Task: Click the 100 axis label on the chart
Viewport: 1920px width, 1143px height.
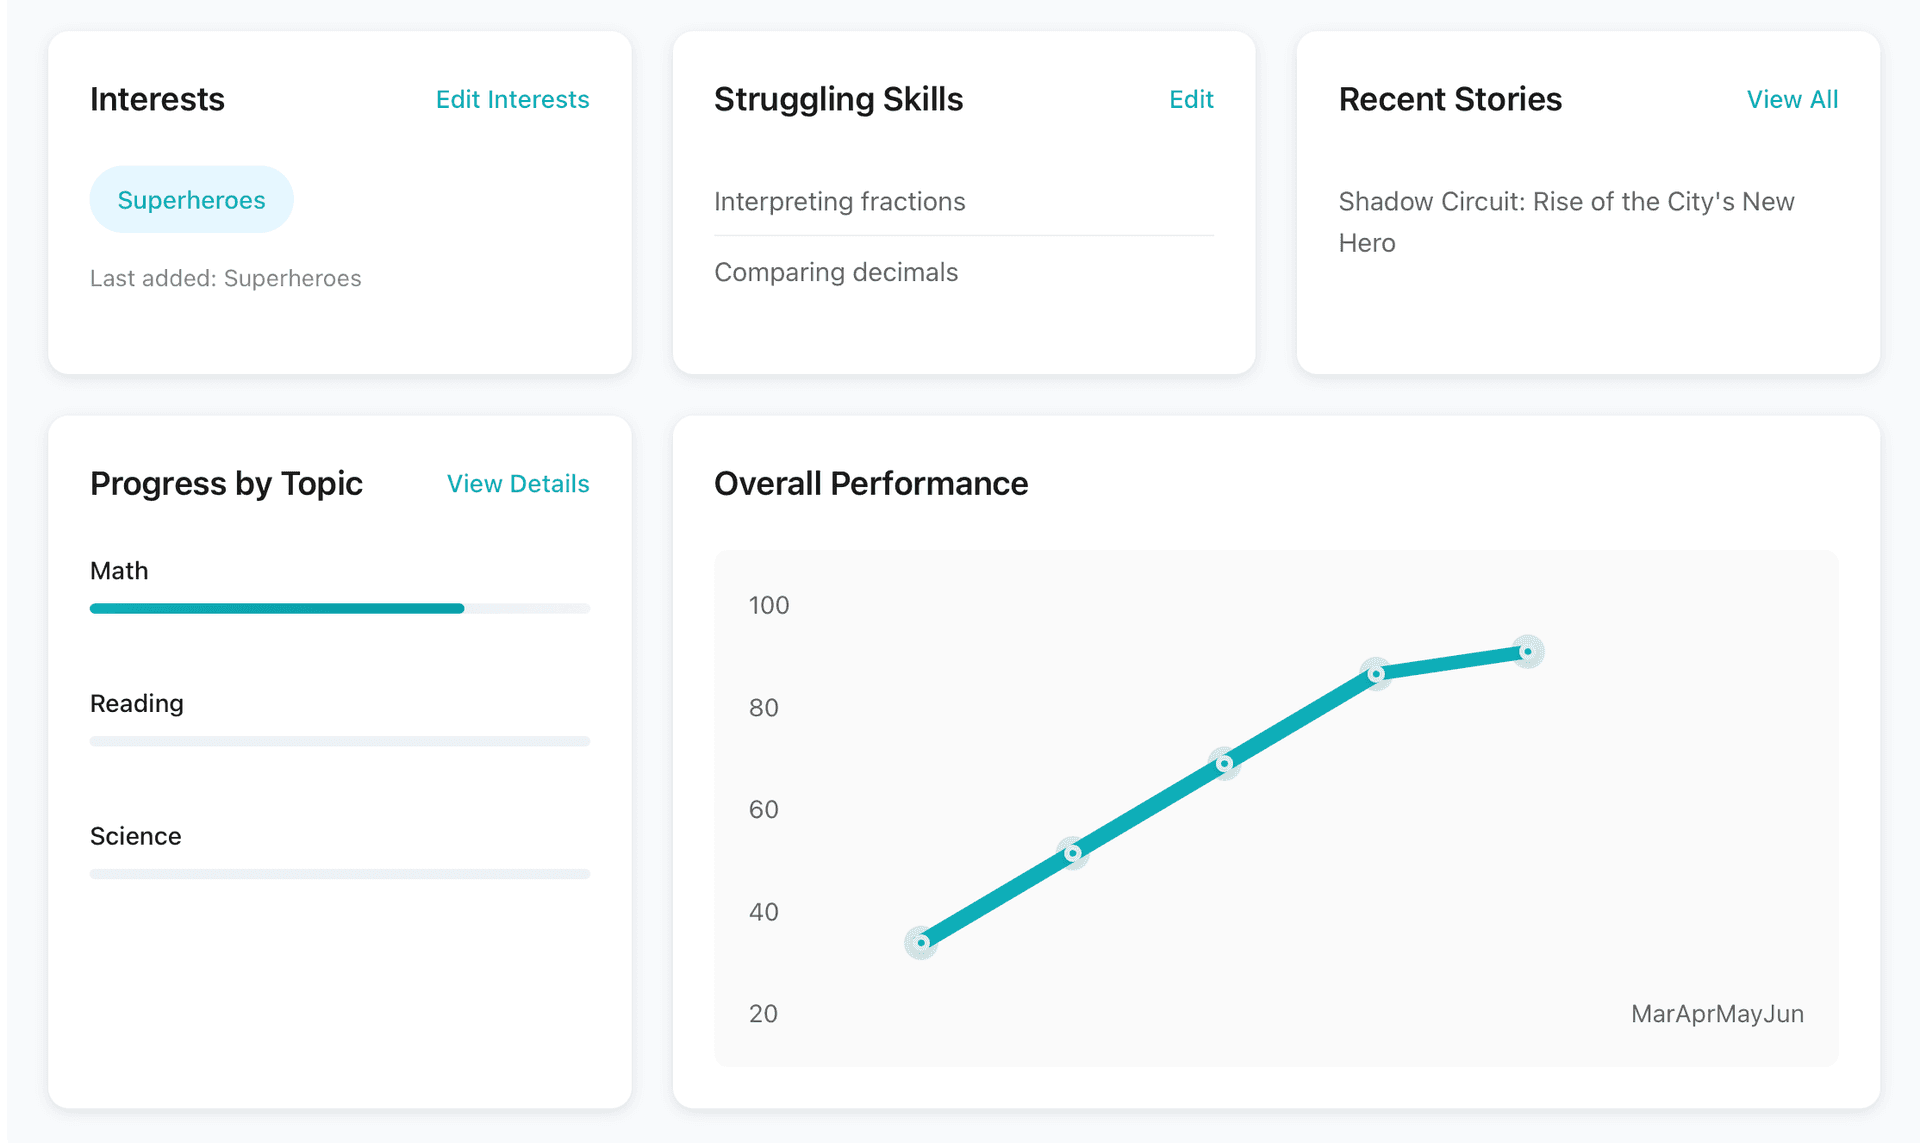Action: (768, 605)
